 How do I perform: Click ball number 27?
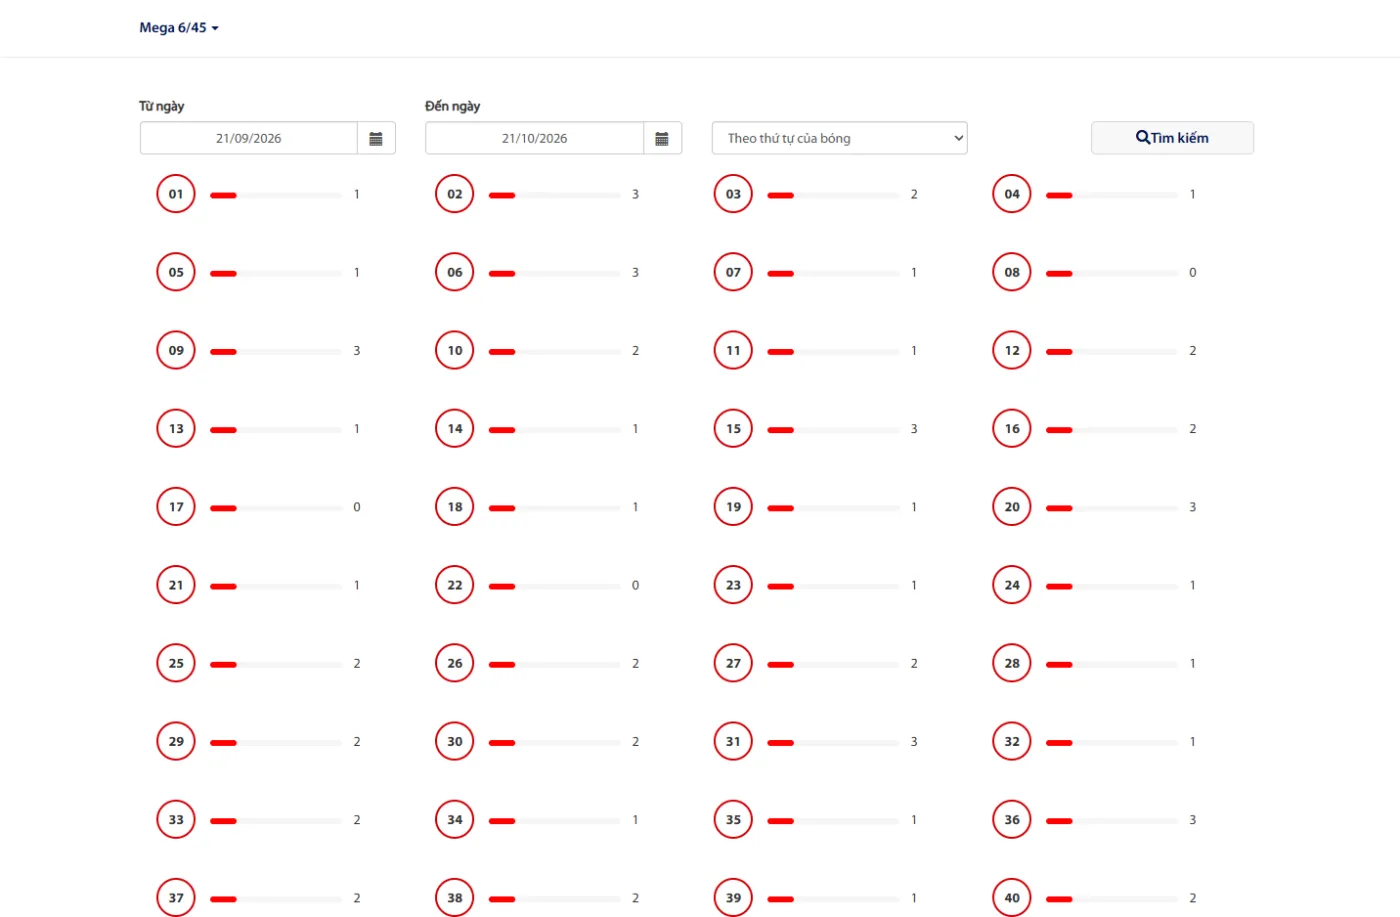733,663
